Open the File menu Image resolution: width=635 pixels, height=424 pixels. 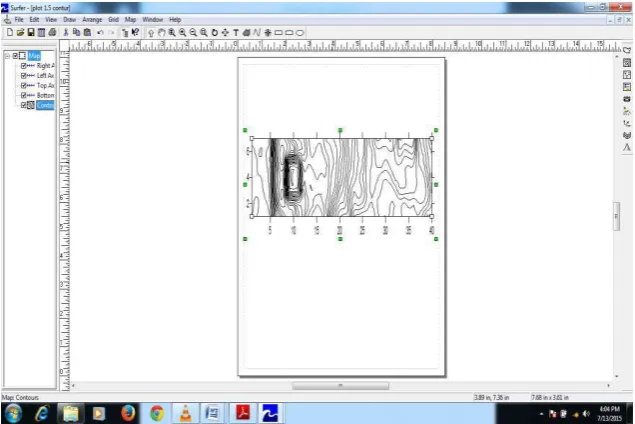pos(19,19)
